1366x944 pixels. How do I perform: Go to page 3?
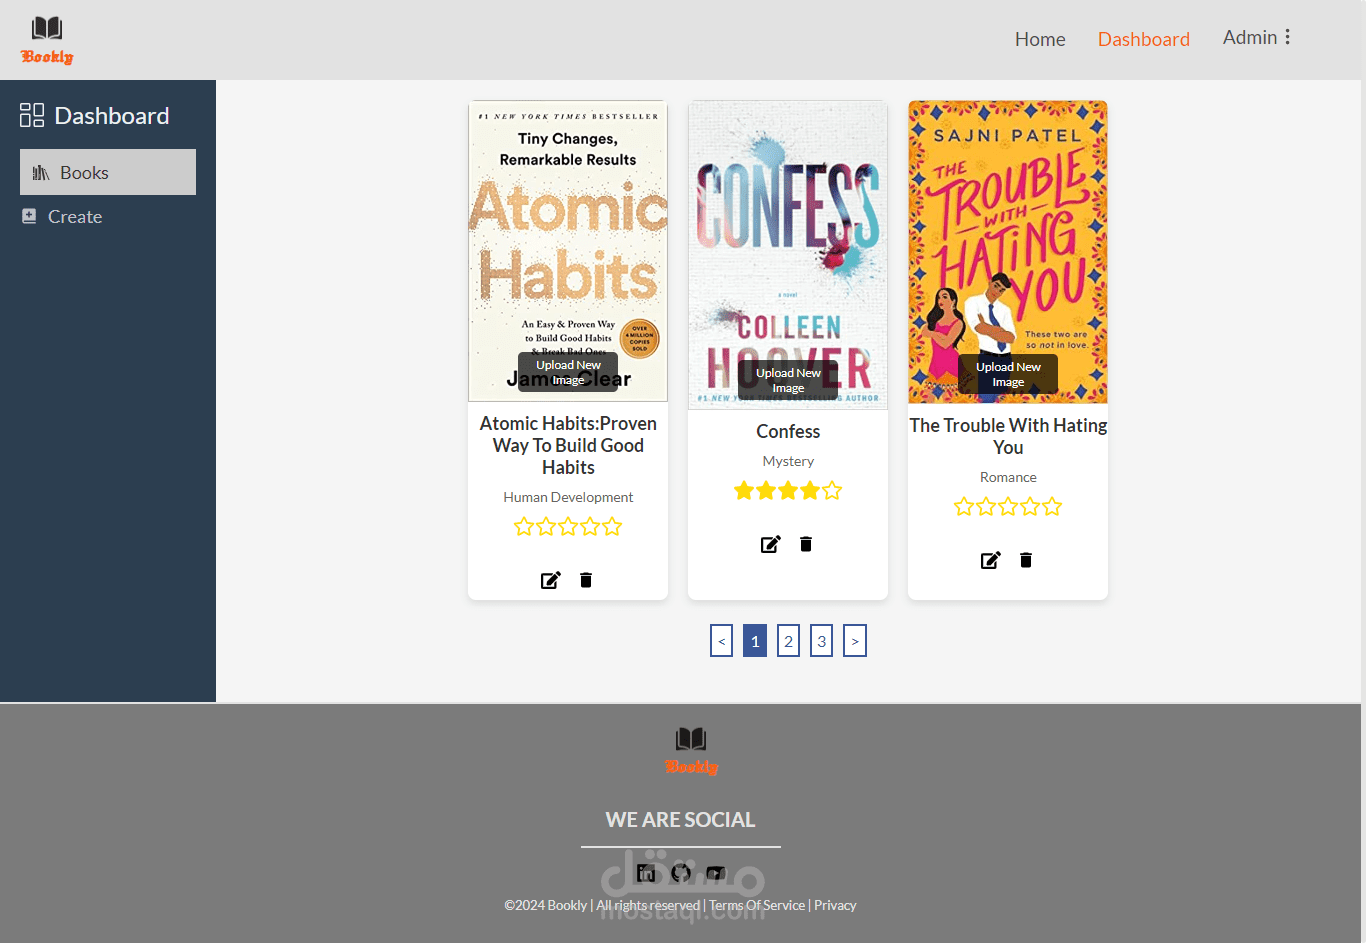coord(821,641)
